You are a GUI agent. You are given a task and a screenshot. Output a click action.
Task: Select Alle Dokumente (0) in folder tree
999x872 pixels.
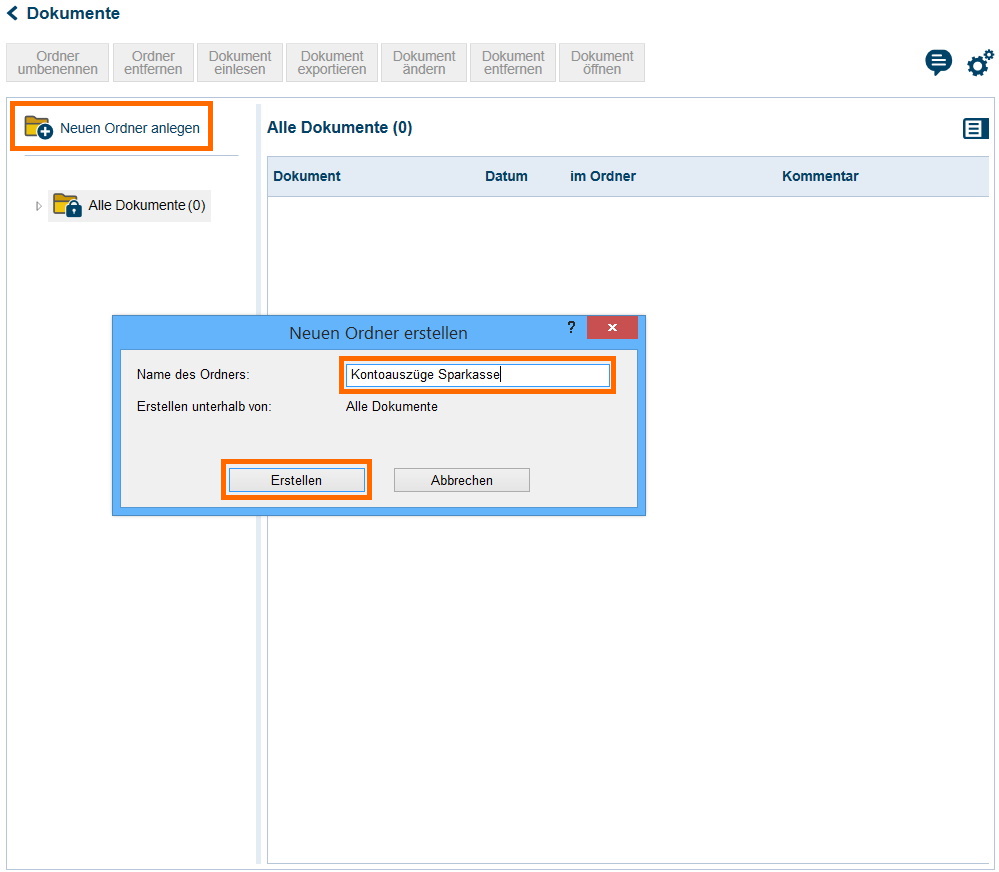(146, 205)
